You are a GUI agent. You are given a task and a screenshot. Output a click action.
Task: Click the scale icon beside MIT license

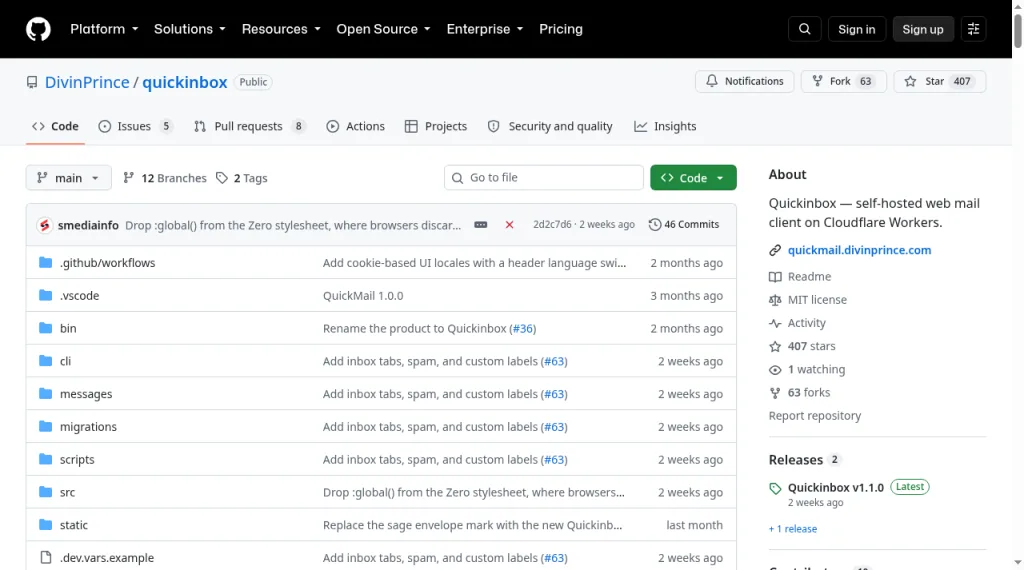point(775,300)
